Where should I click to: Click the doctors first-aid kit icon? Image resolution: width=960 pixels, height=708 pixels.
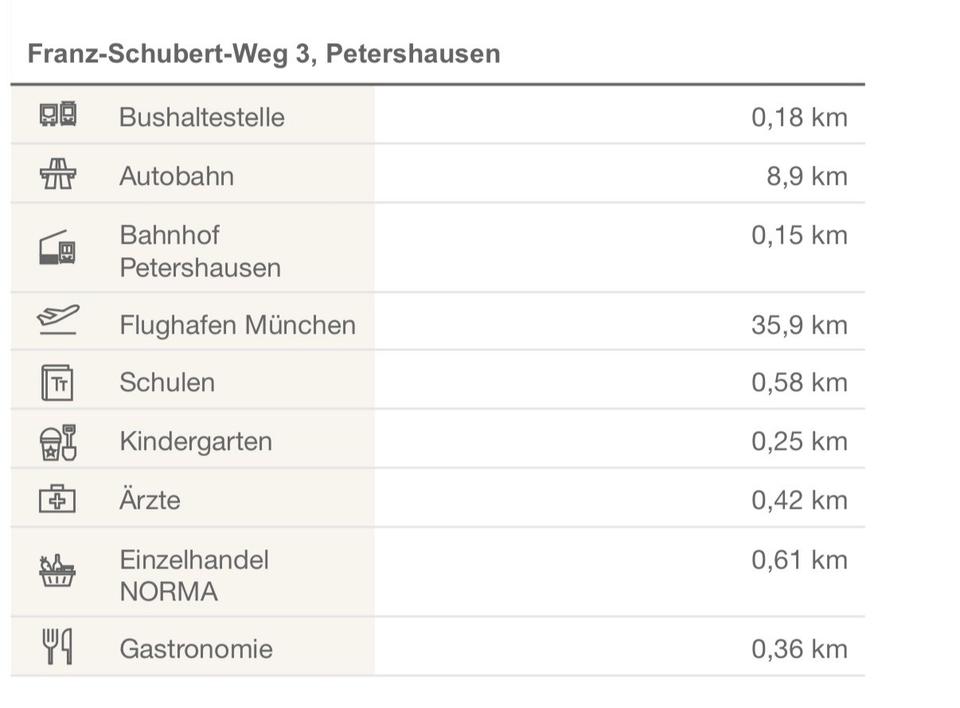coord(58,499)
